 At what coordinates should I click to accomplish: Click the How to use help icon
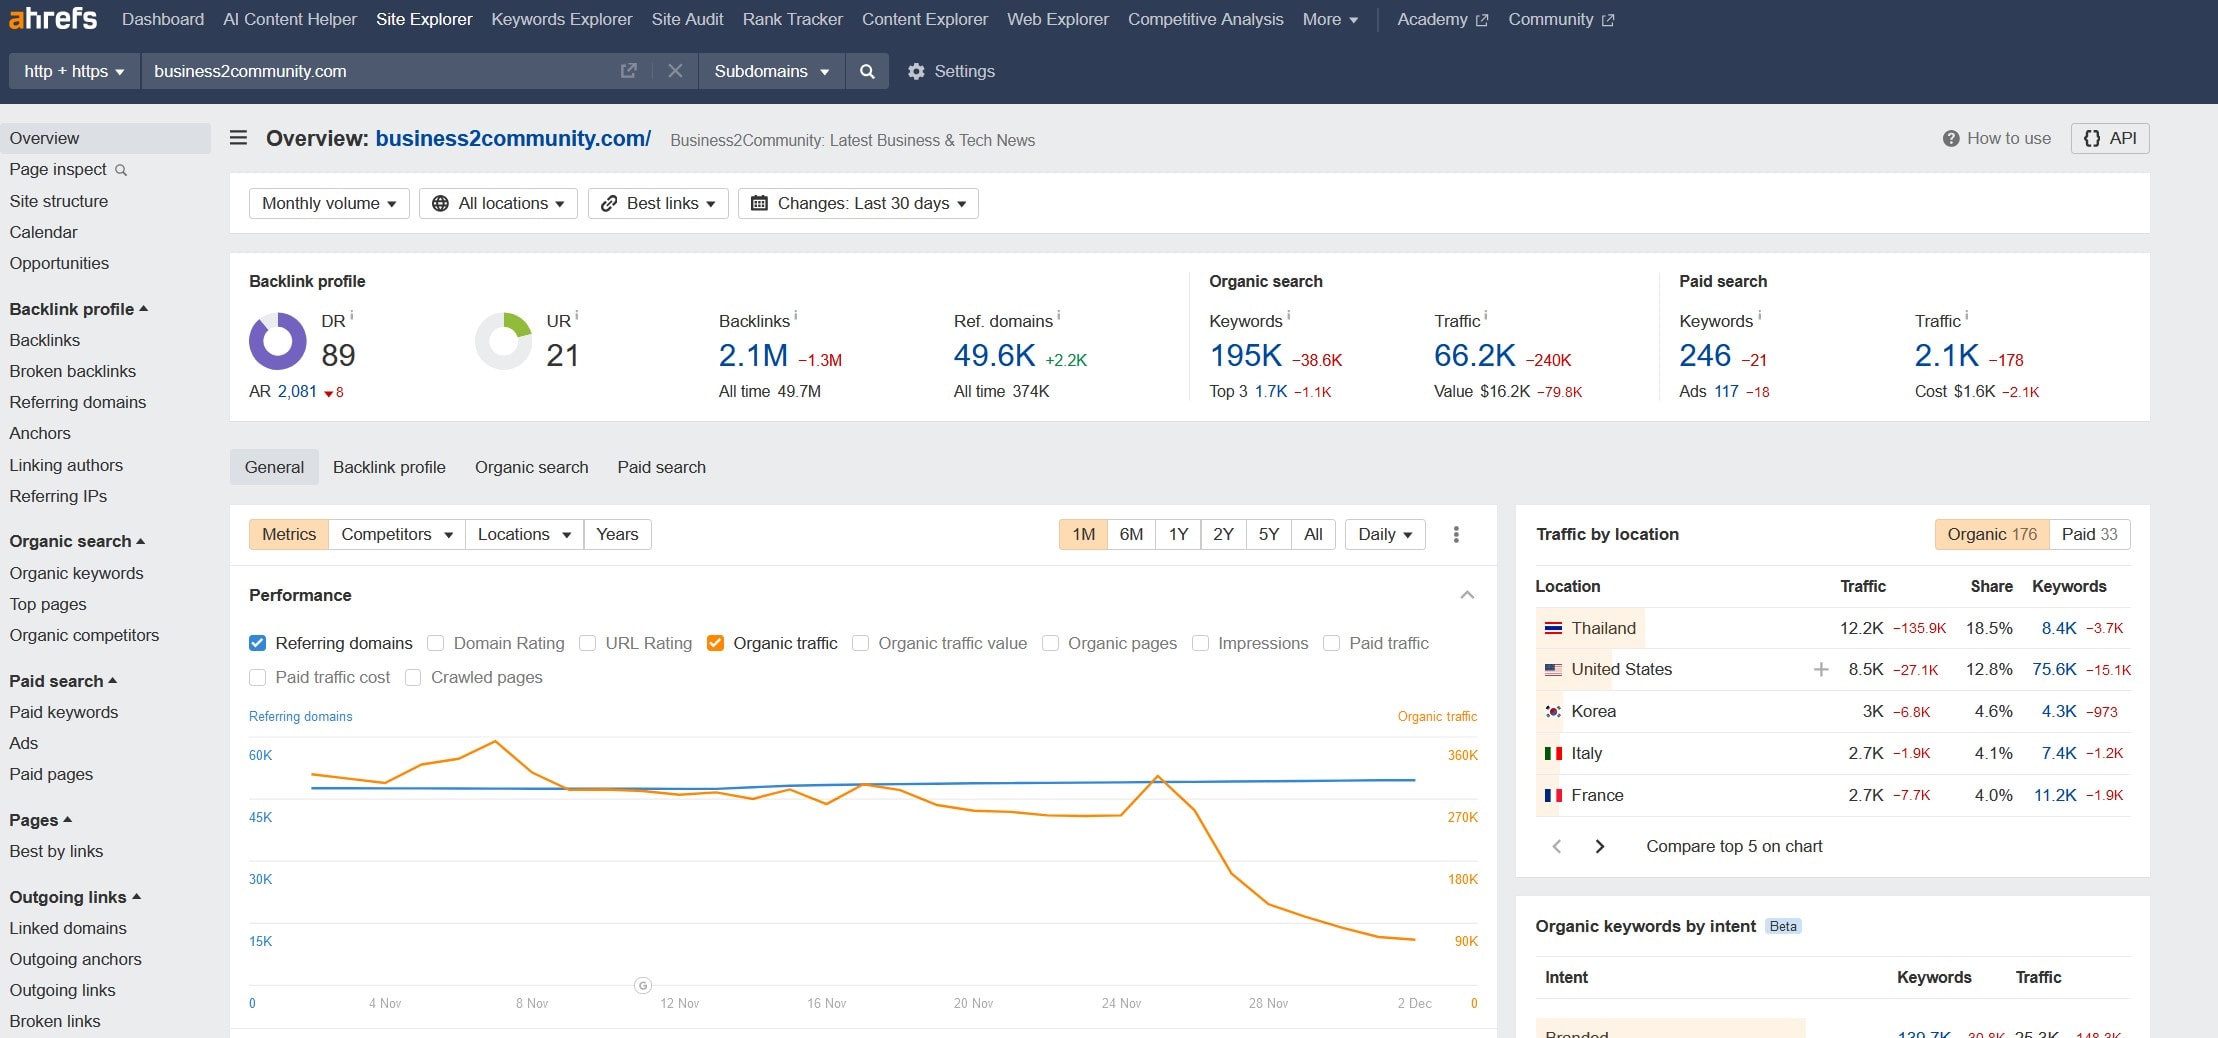[1951, 139]
